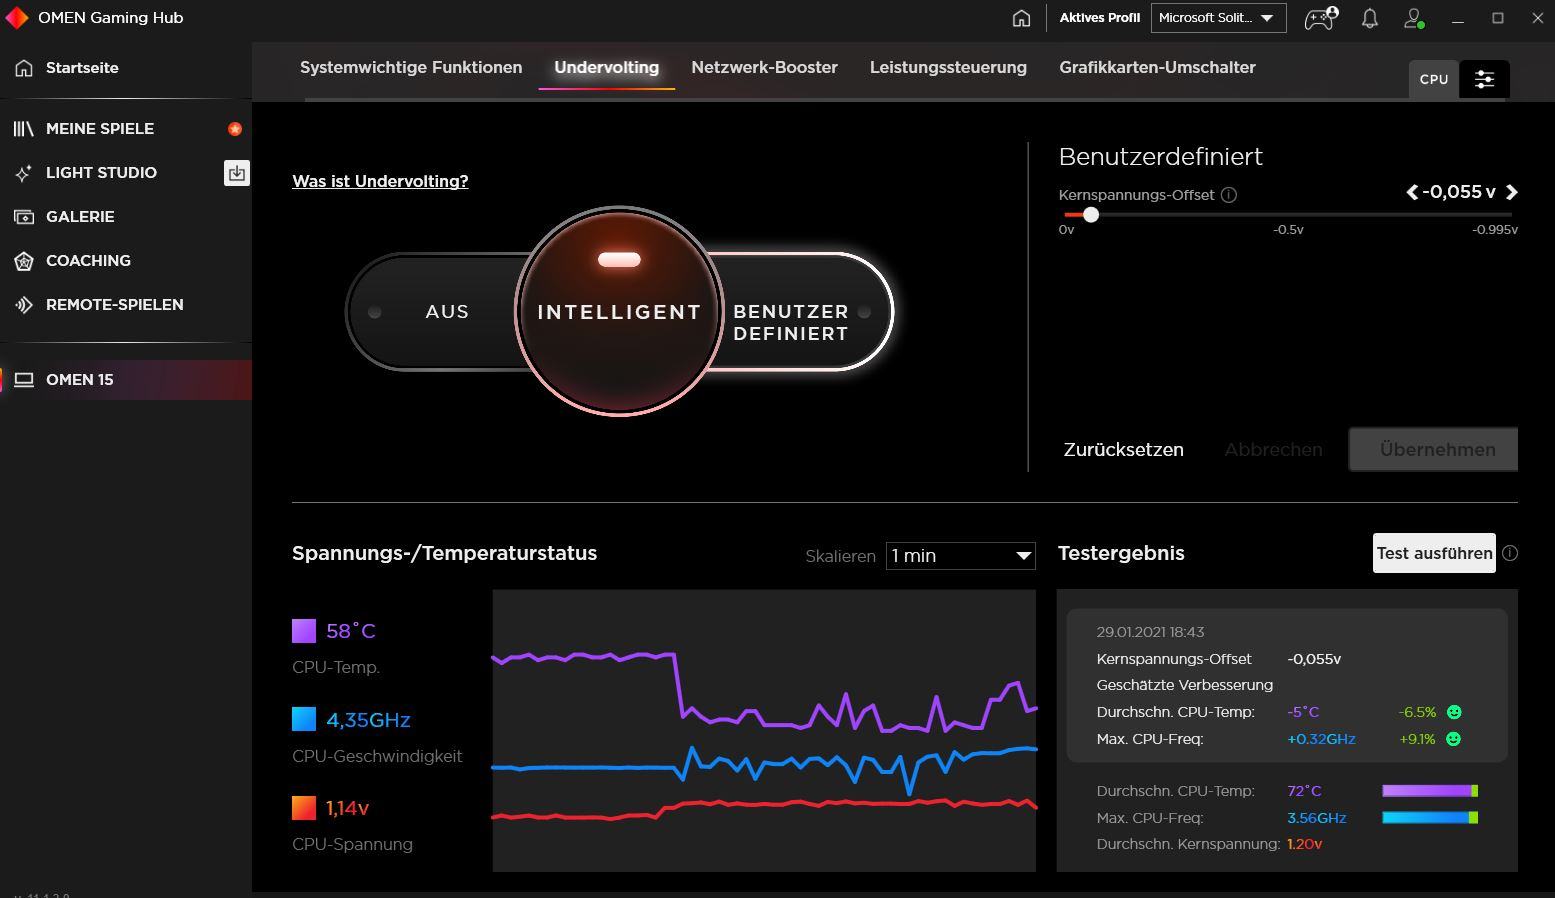The image size is (1555, 898).
Task: Click the CPU view button
Action: [x=1434, y=79]
